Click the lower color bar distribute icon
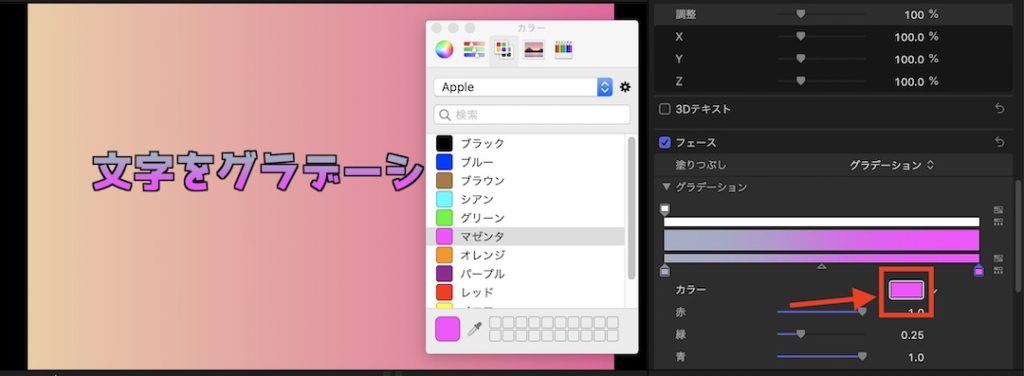Viewport: 1024px width, 376px height. point(998,270)
